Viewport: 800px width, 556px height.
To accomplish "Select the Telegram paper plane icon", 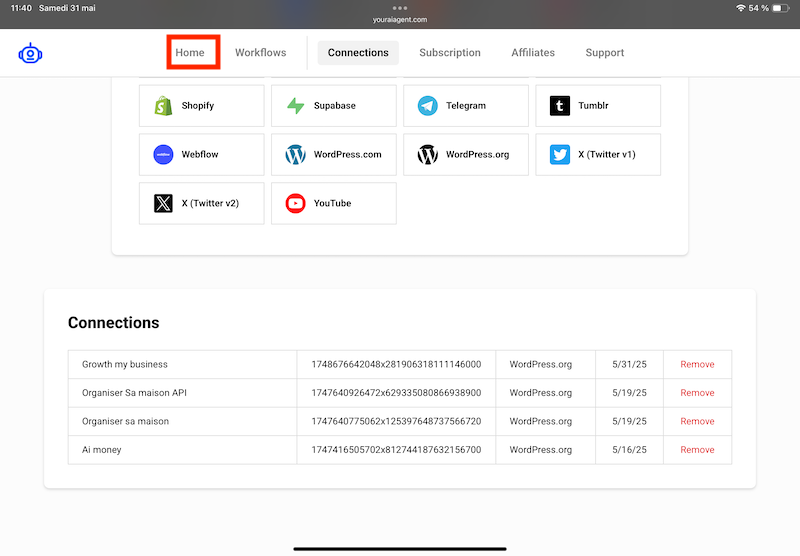I will click(428, 106).
